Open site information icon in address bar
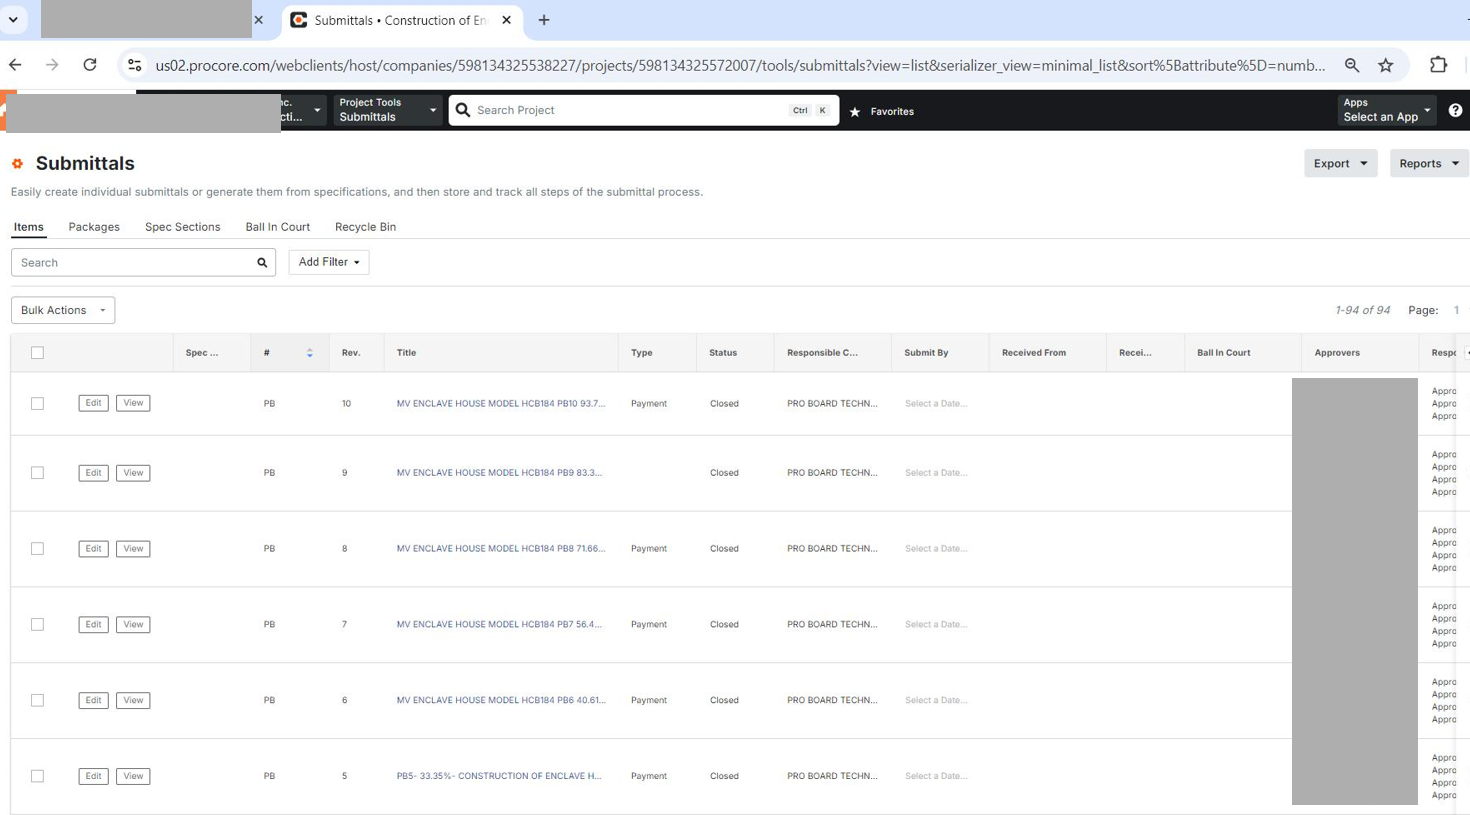Screen dimensions: 1470x815 point(134,65)
